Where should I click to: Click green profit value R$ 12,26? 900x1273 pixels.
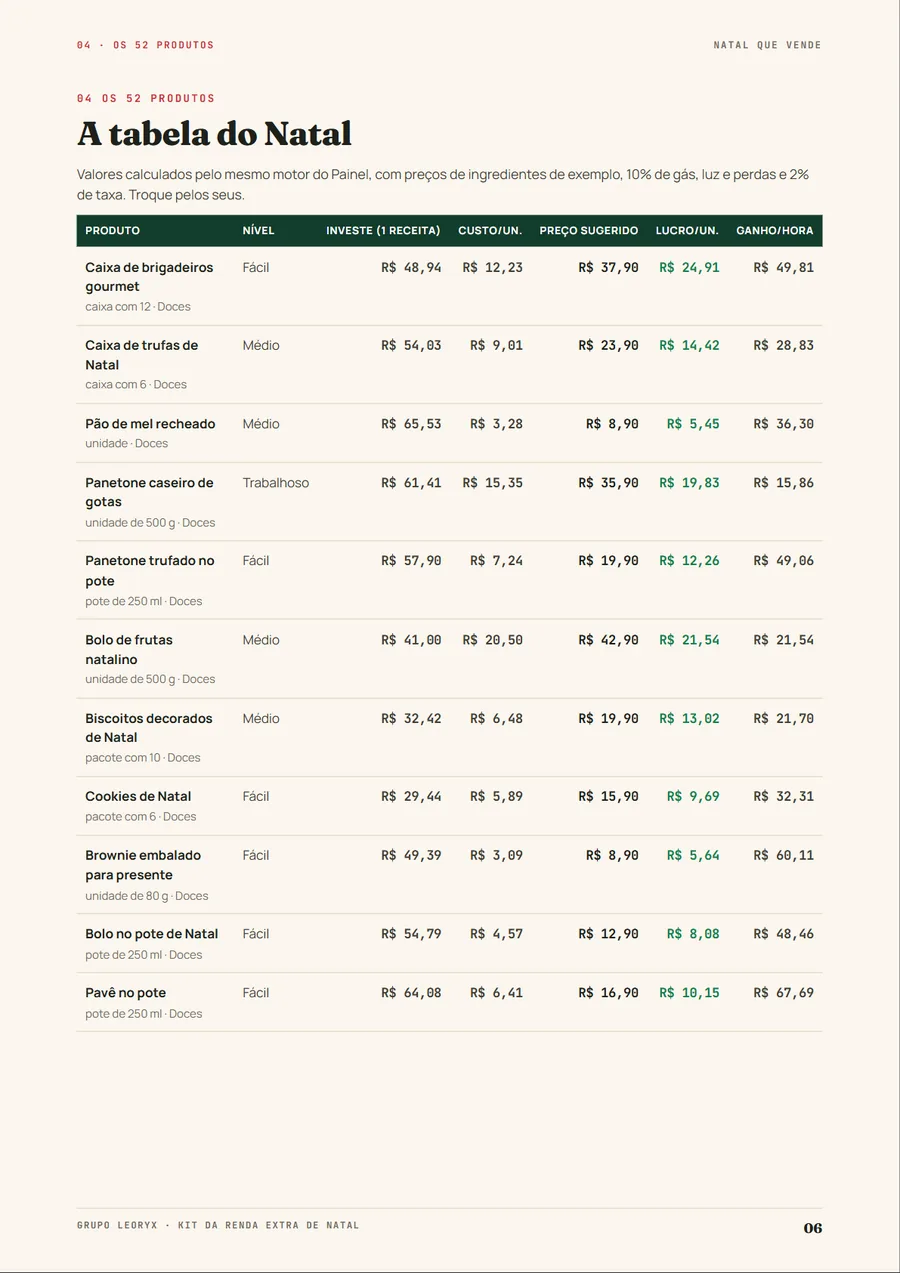[689, 561]
